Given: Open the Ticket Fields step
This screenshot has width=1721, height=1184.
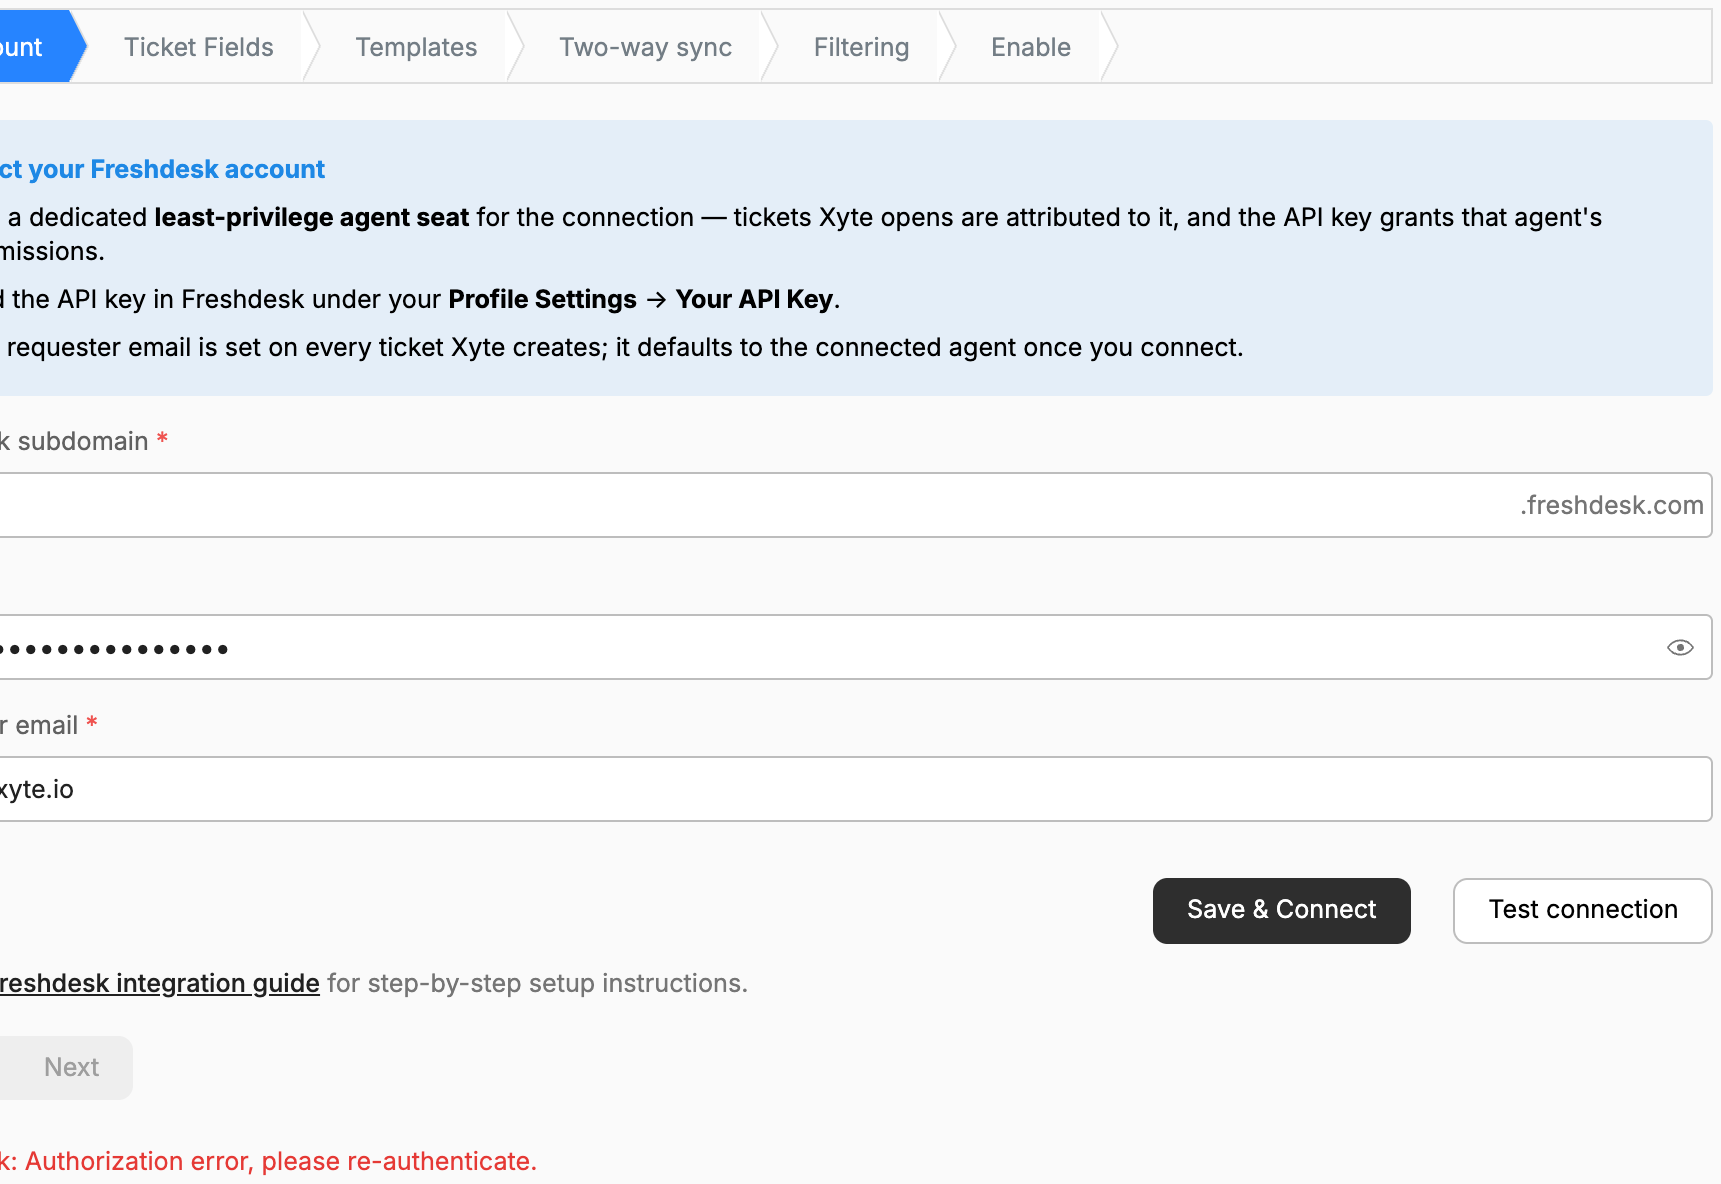Looking at the screenshot, I should coord(198,47).
